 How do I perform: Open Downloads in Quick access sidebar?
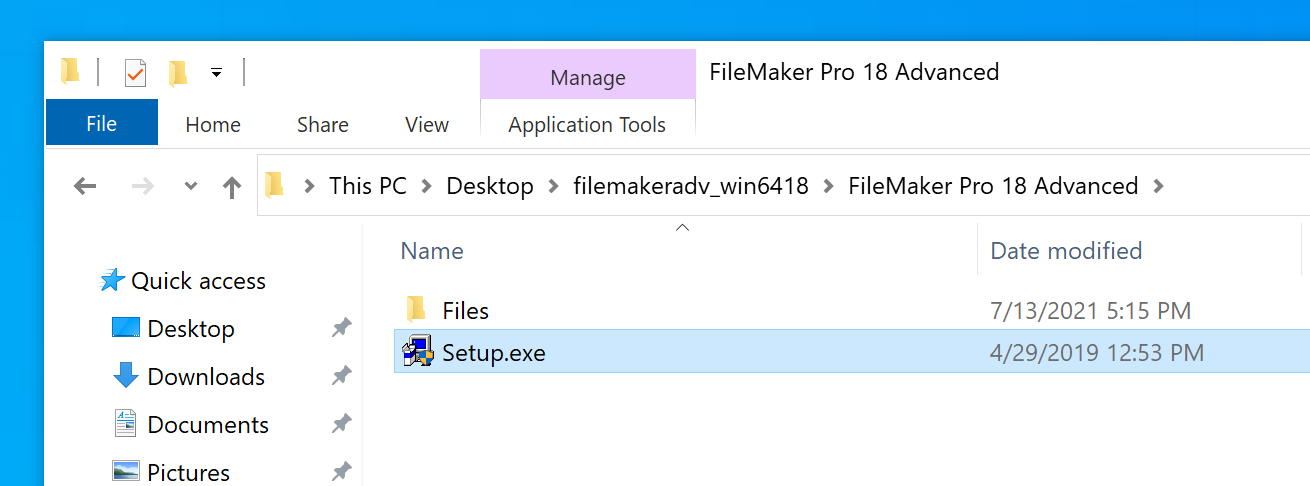(x=206, y=377)
